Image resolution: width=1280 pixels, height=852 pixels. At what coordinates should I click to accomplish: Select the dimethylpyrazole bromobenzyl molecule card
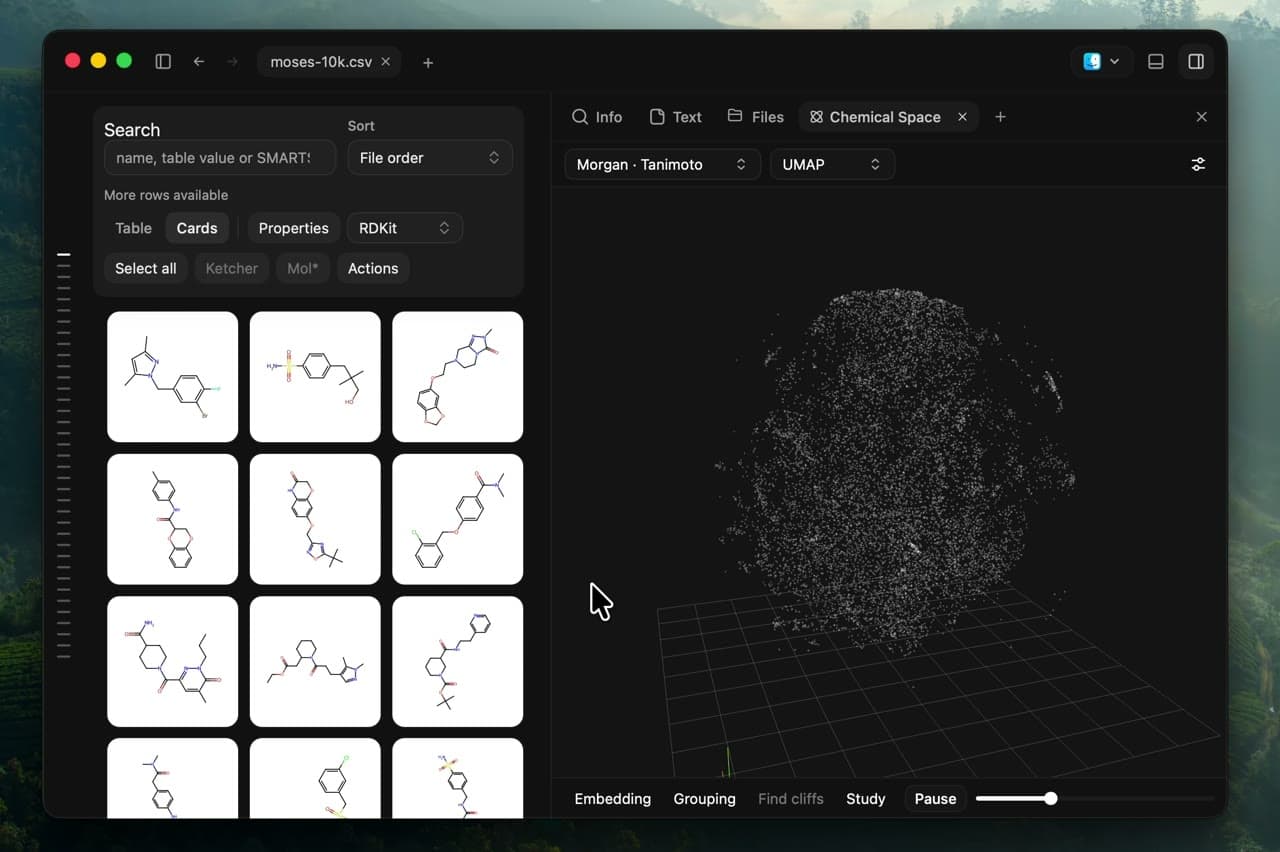(x=173, y=377)
